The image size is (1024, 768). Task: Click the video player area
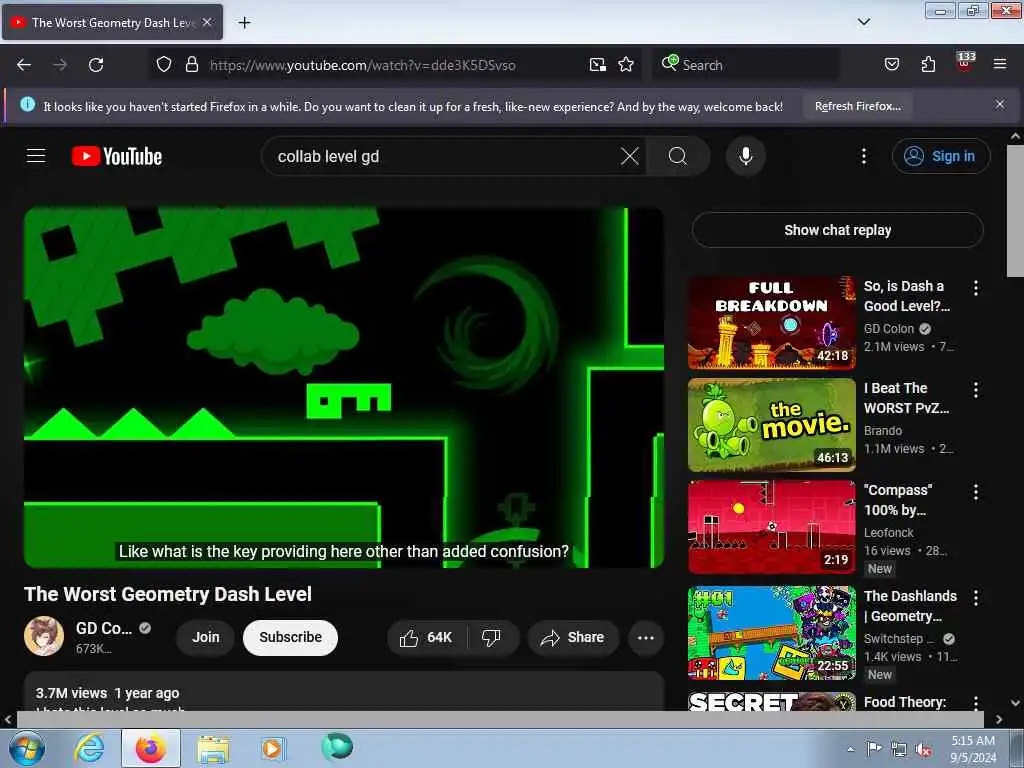(x=344, y=387)
